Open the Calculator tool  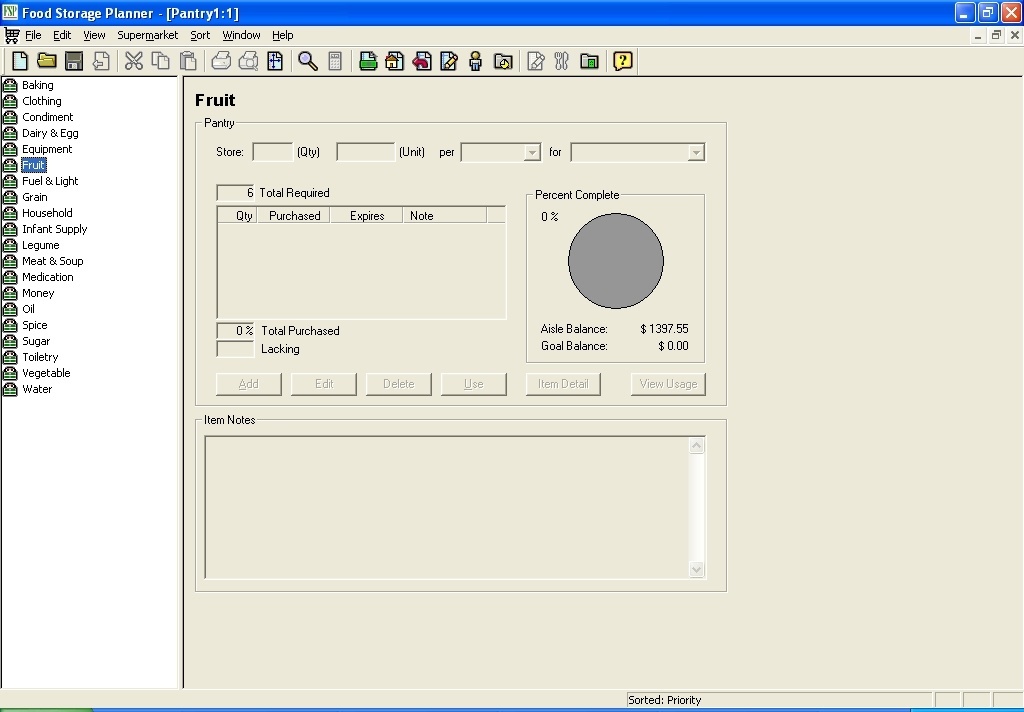tap(335, 61)
